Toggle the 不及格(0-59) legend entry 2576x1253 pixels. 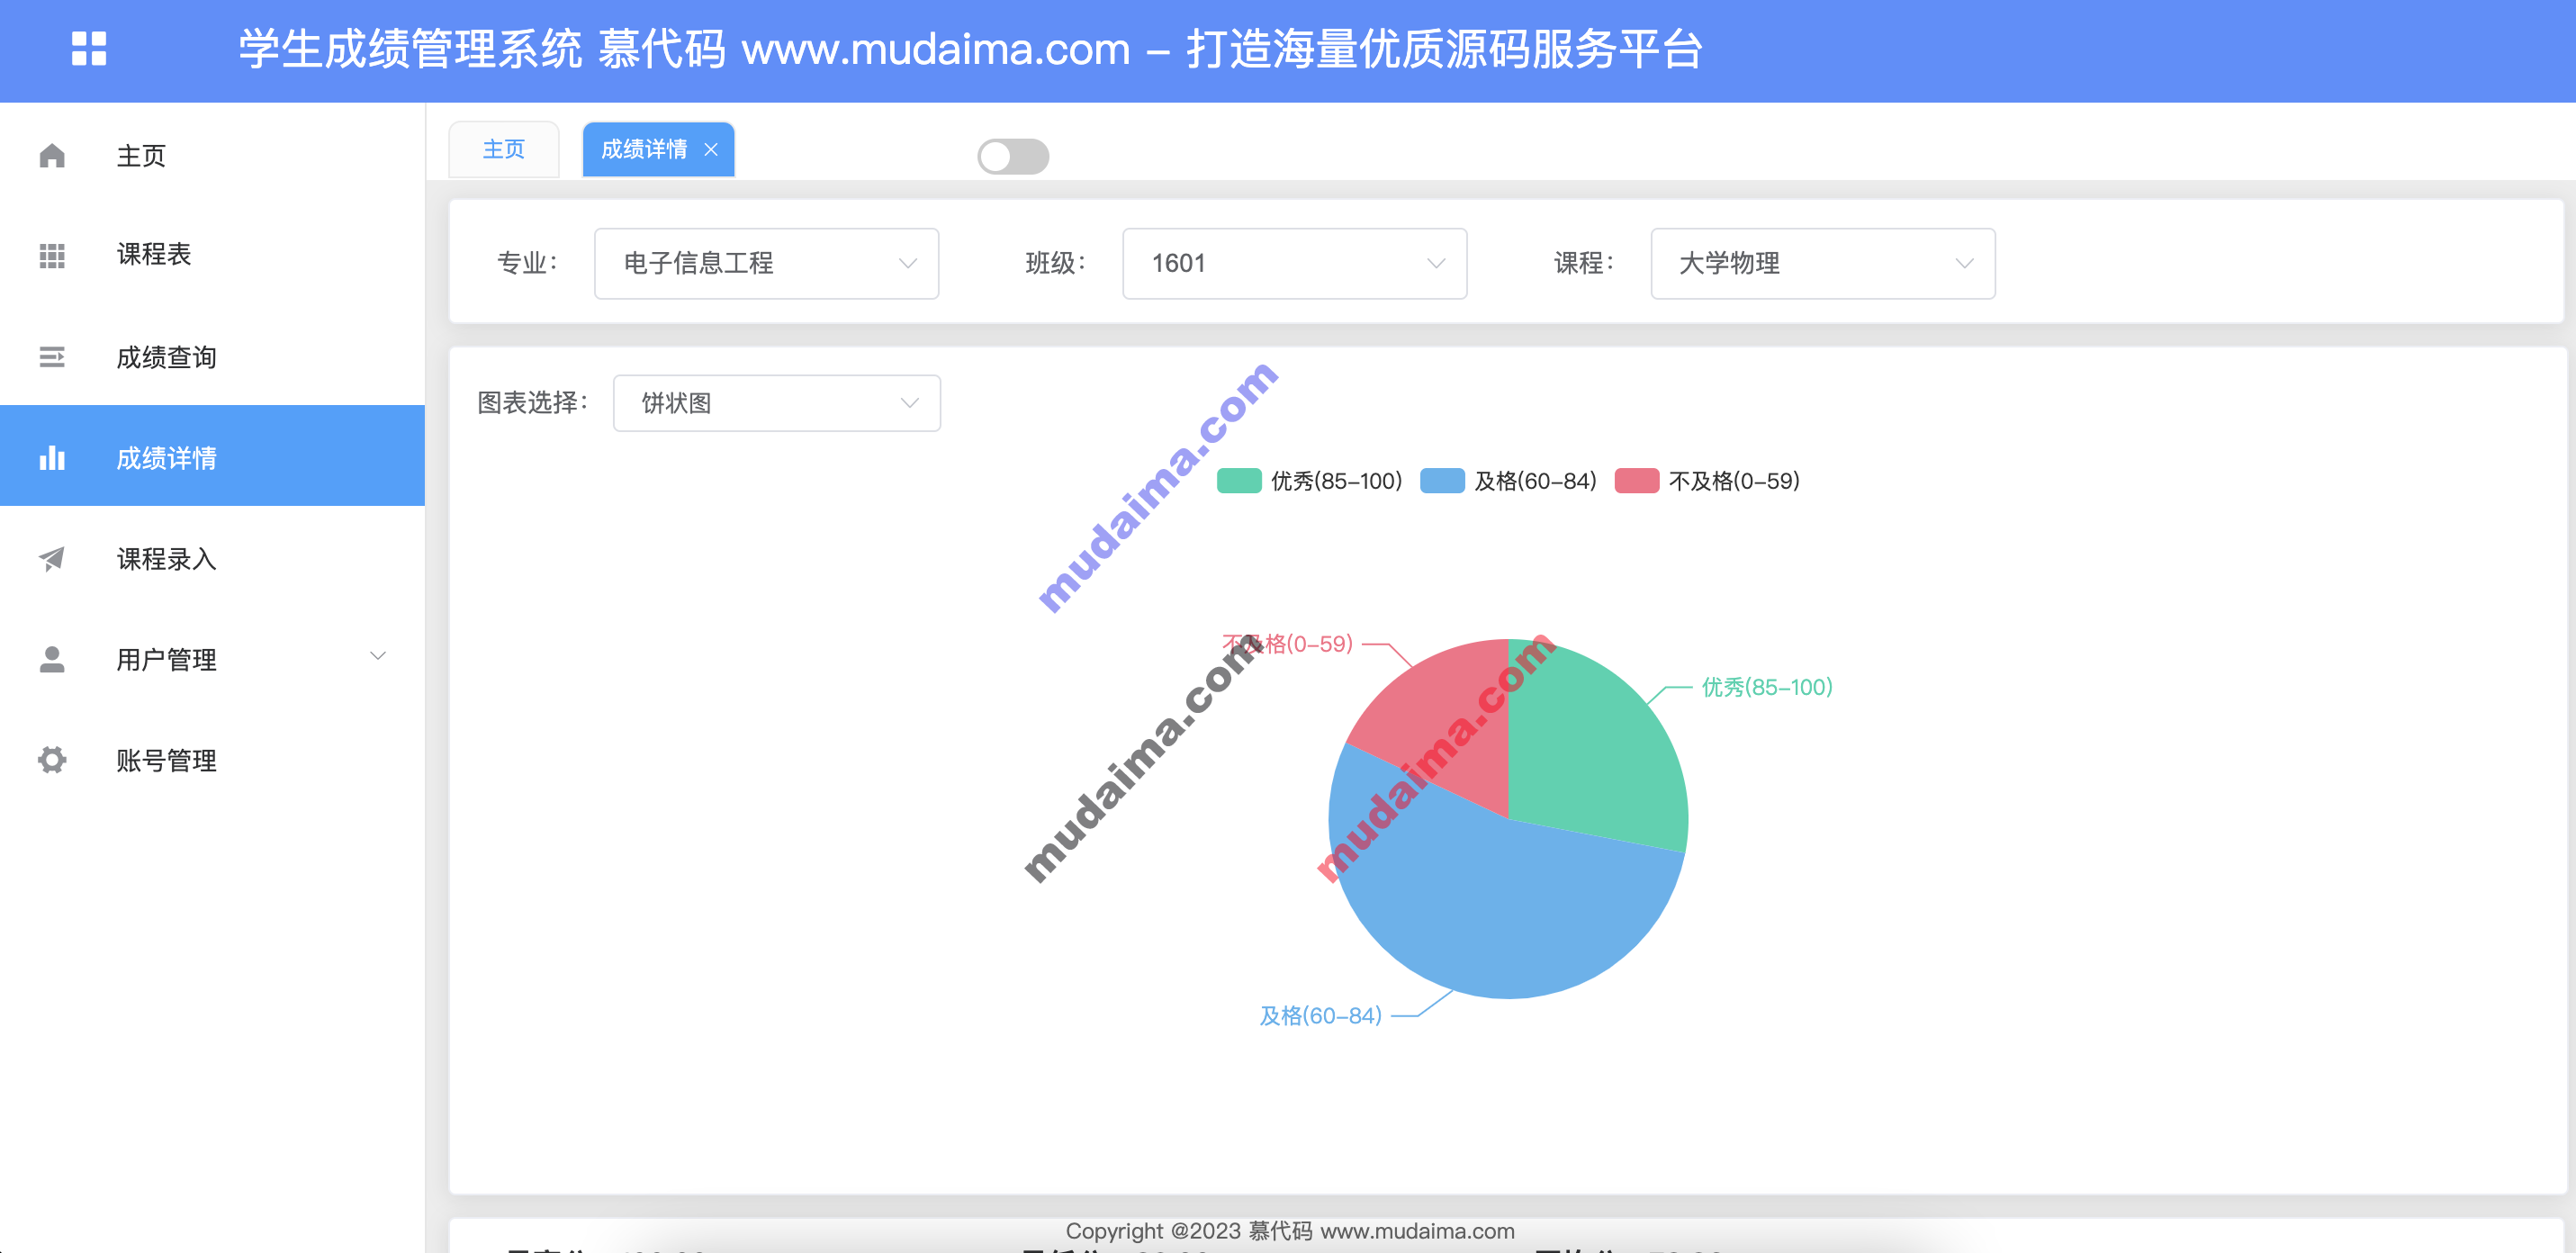pyautogui.click(x=1707, y=481)
